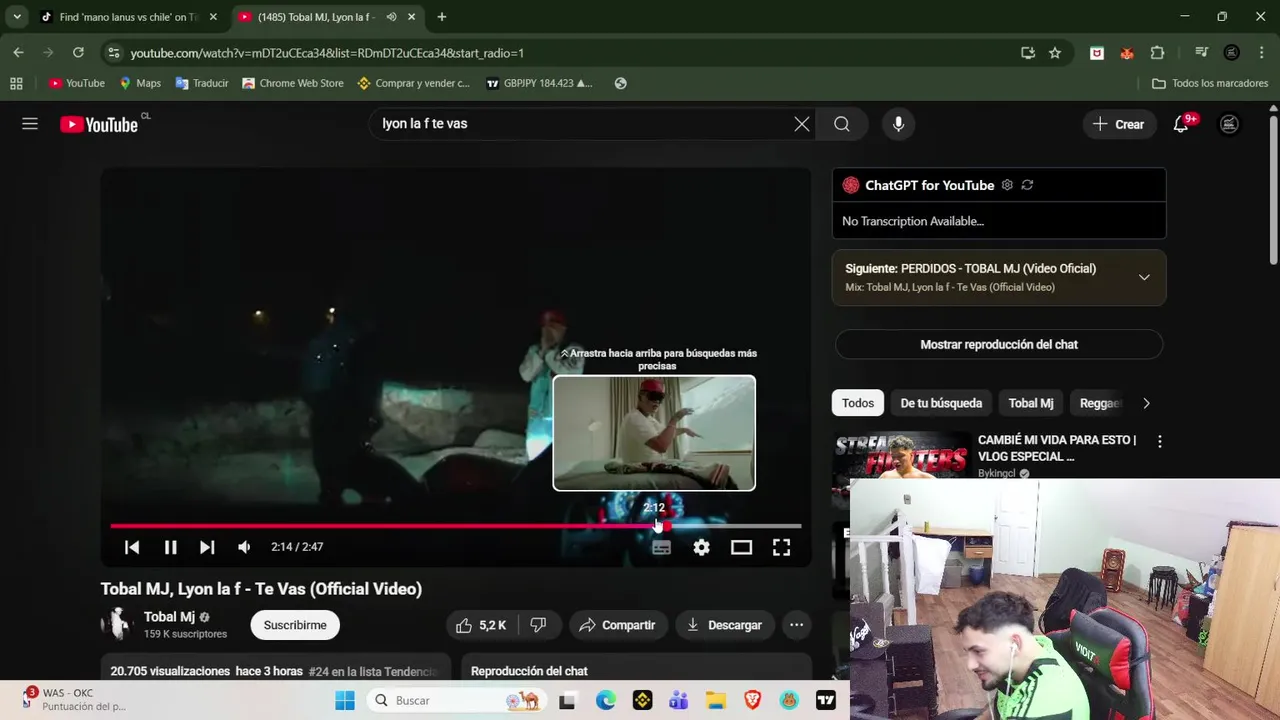Open the player settings gear
This screenshot has width=1280, height=720.
click(701, 547)
